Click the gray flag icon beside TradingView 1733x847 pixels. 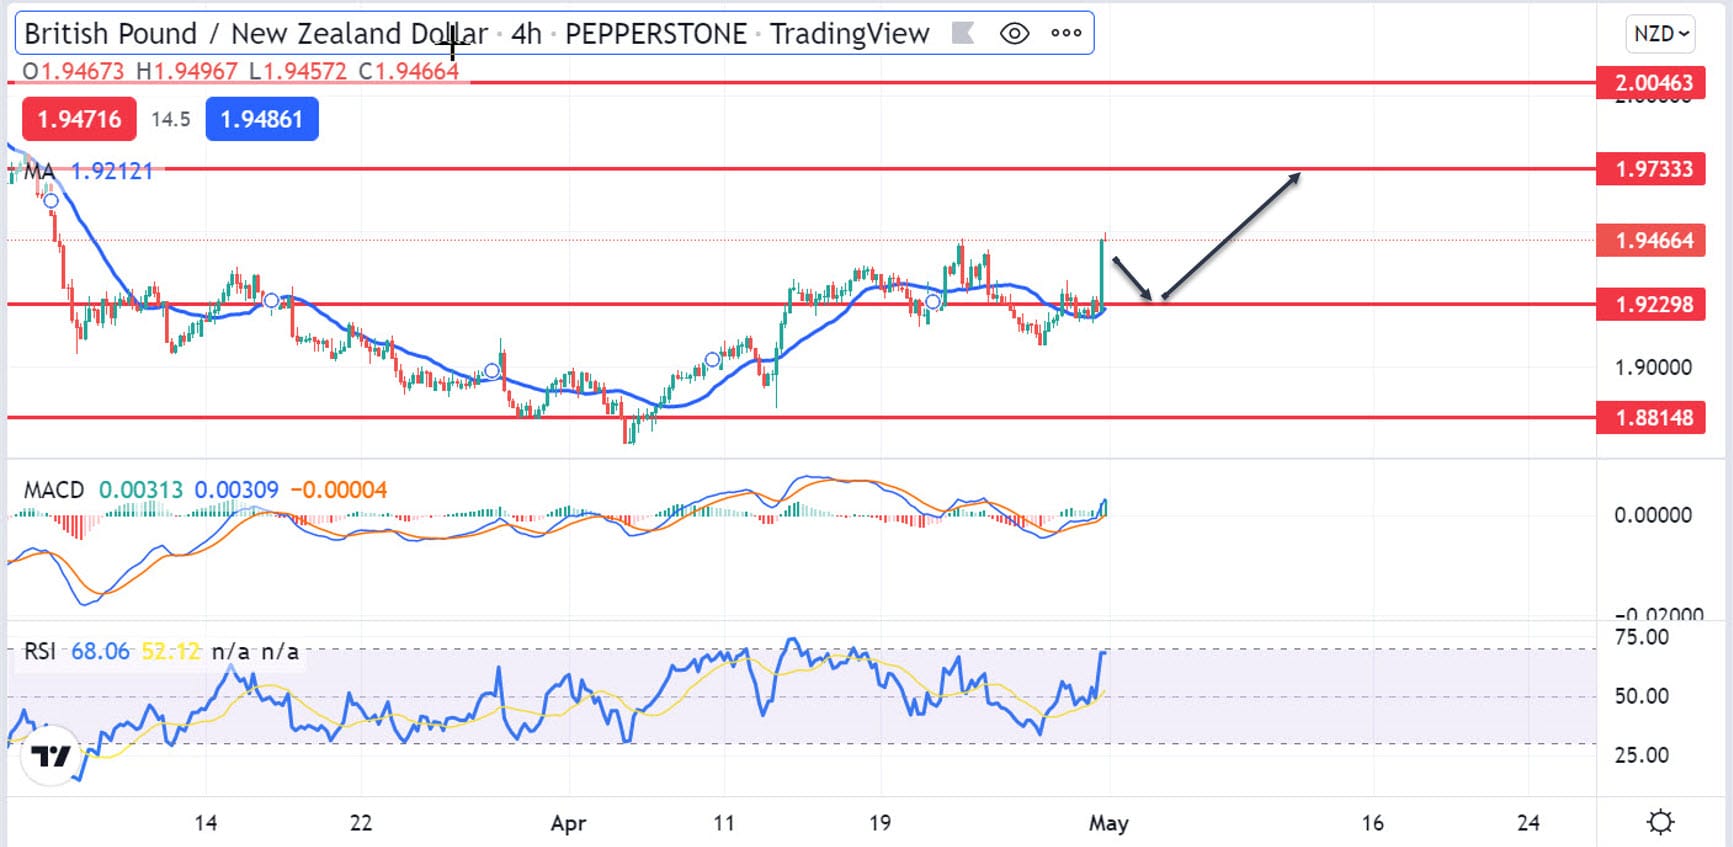[x=963, y=34]
